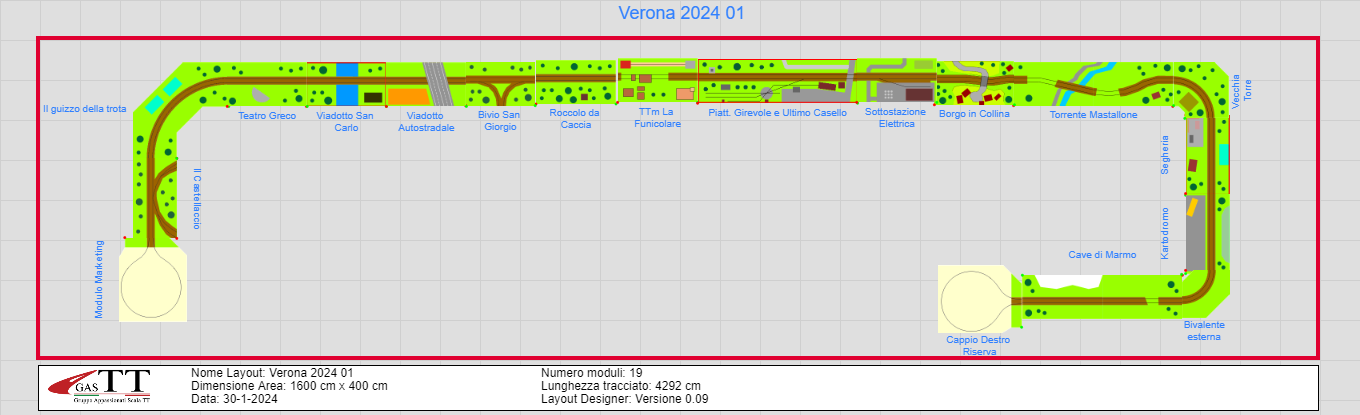Click the Cave di Marmo label

click(1102, 255)
